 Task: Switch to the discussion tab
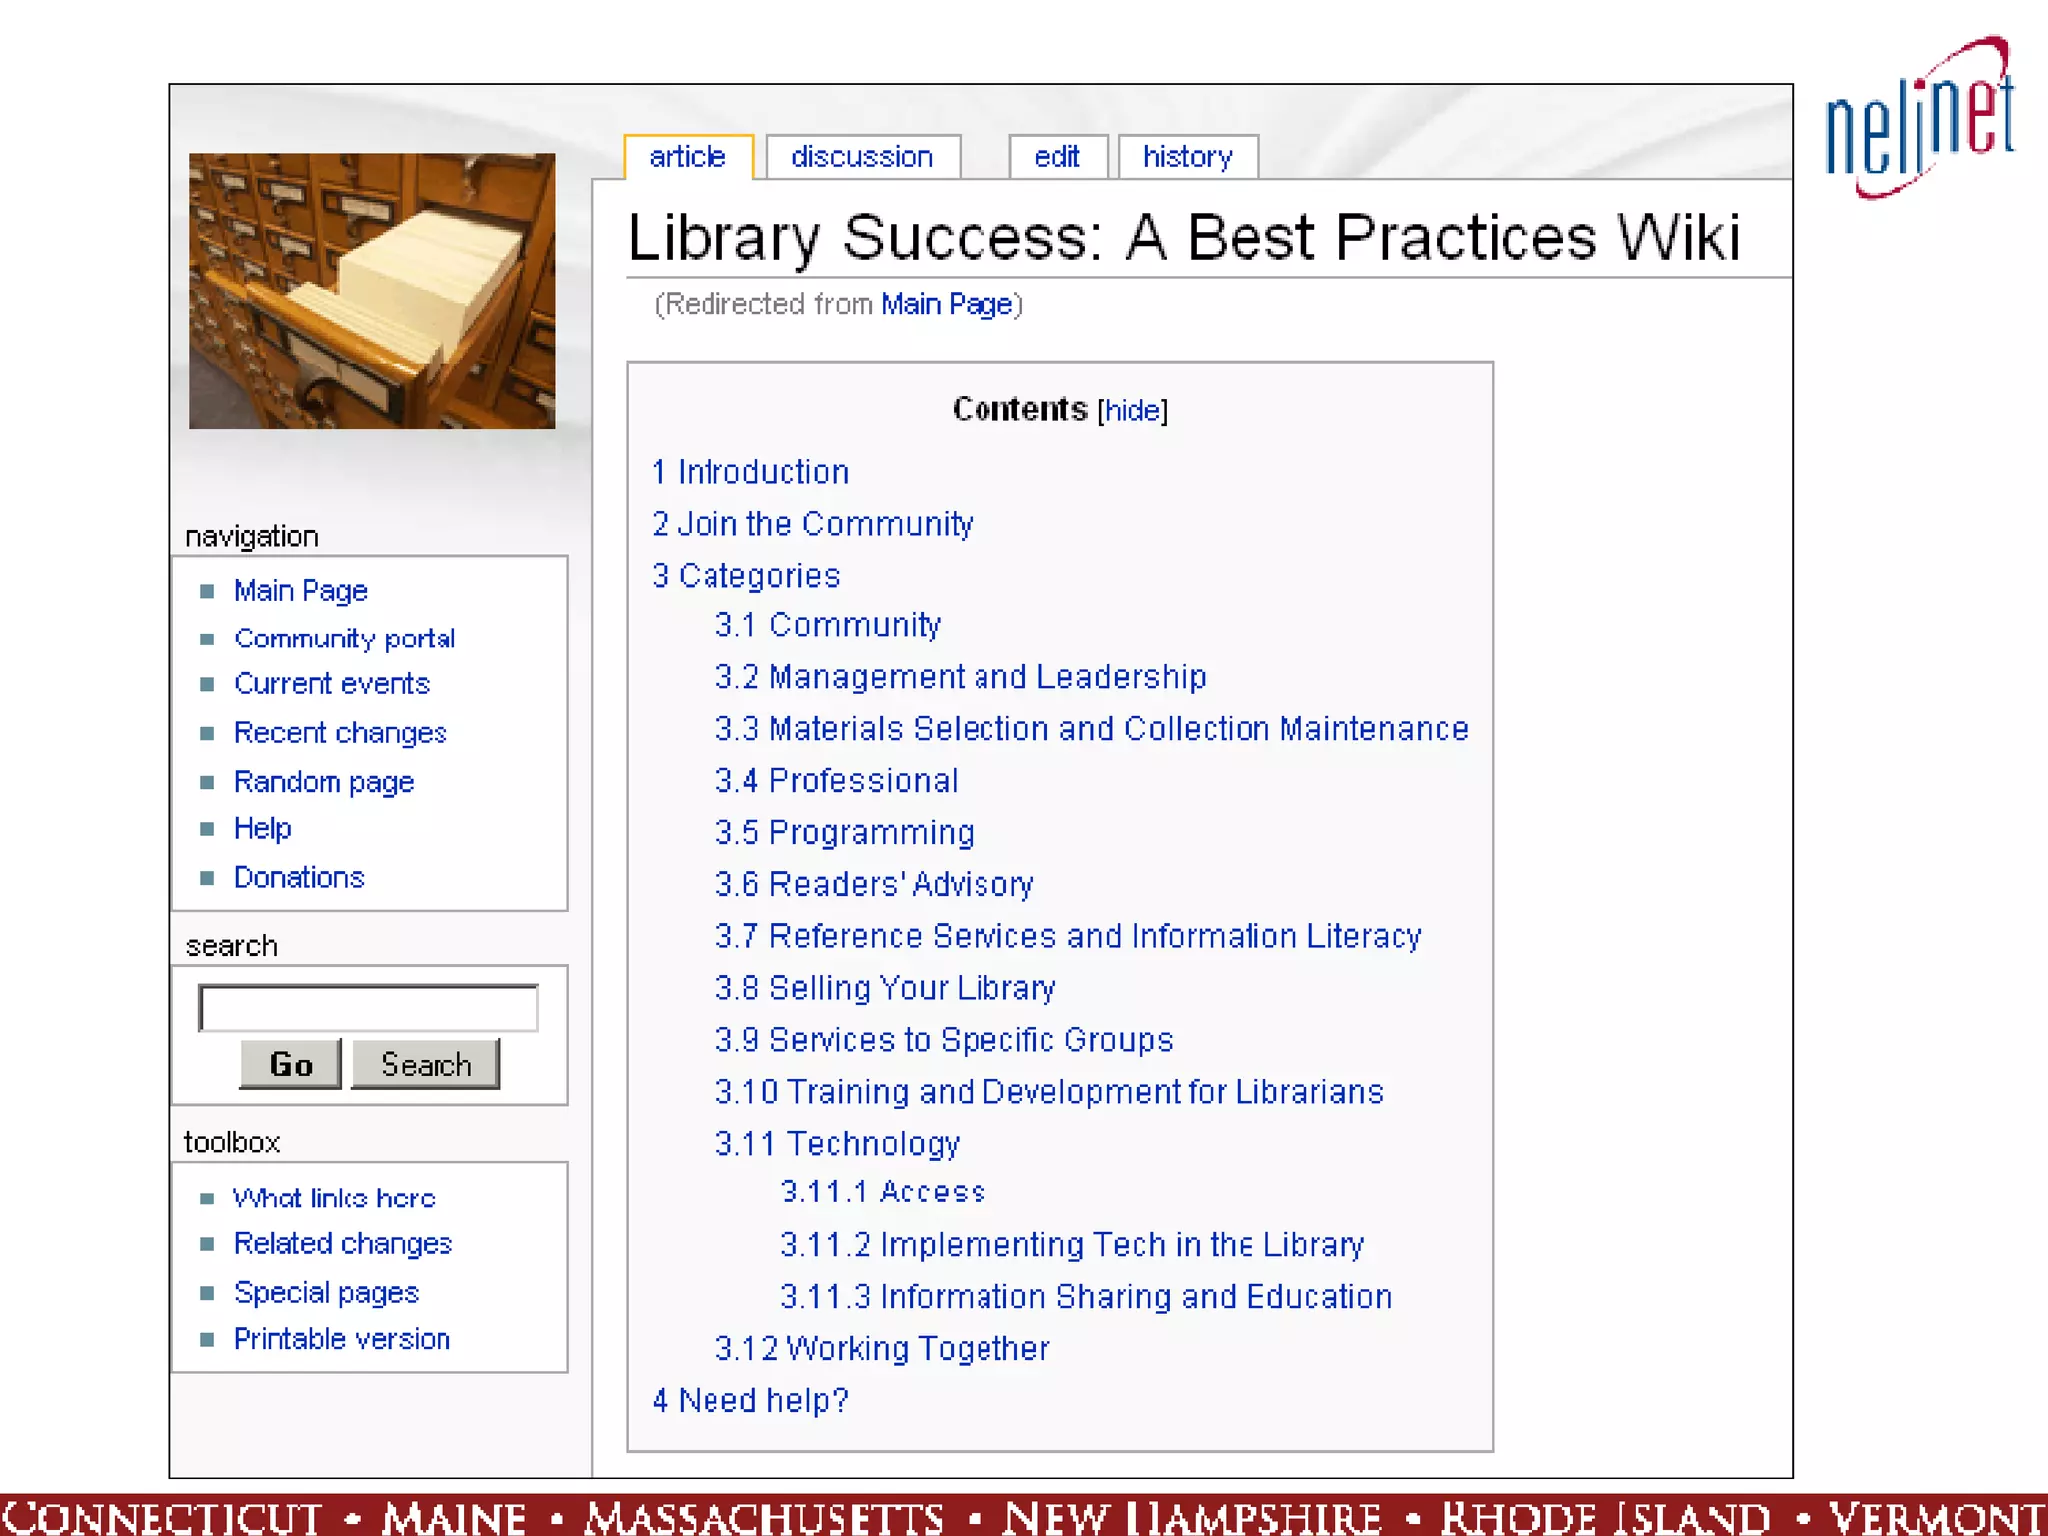coord(862,157)
